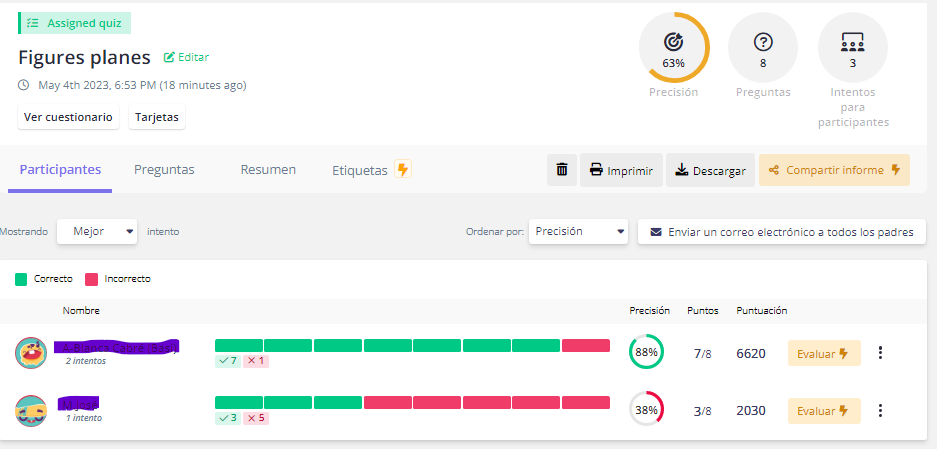Click the Editar pencil link

click(x=186, y=58)
